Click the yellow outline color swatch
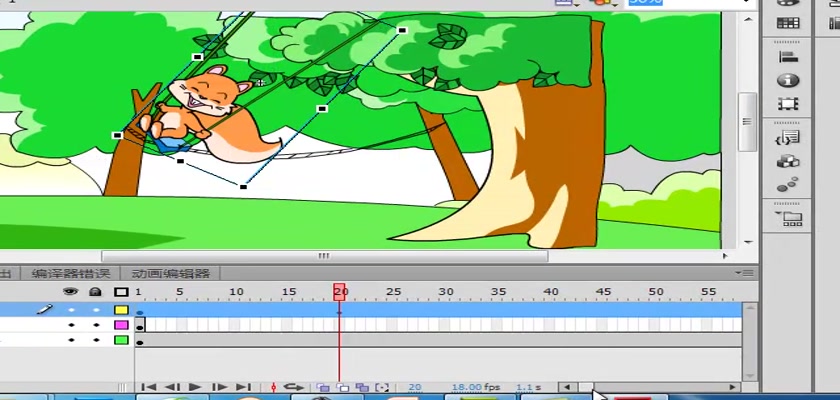This screenshot has height=400, width=840. (x=122, y=310)
